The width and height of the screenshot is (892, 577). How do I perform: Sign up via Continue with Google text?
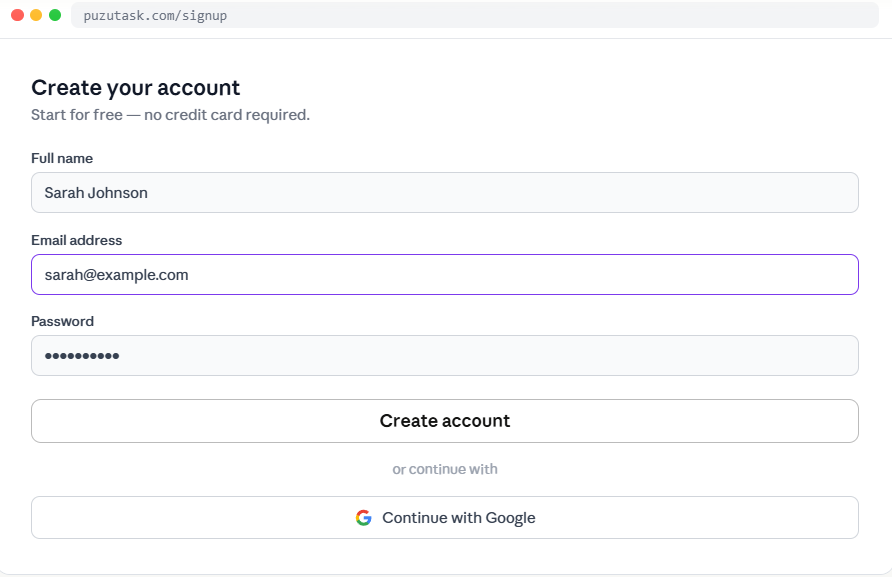(x=458, y=518)
